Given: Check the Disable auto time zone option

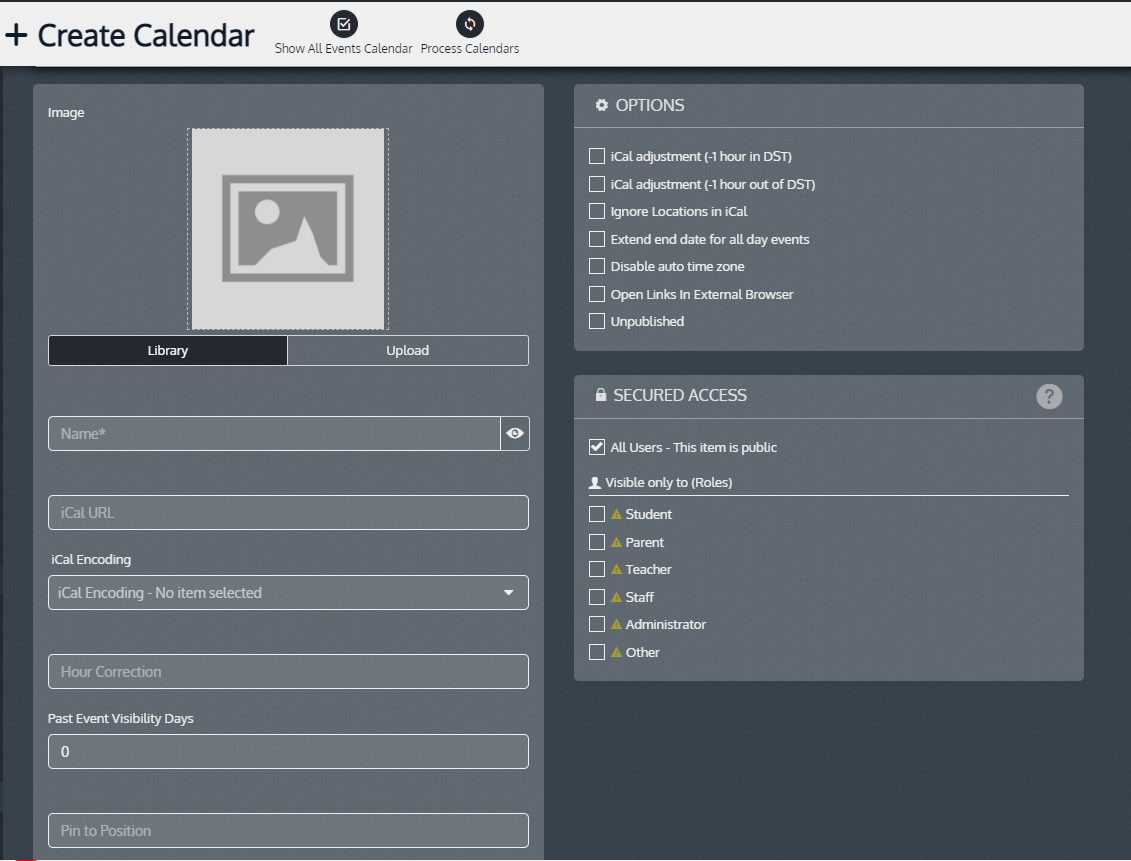Looking at the screenshot, I should (x=597, y=266).
